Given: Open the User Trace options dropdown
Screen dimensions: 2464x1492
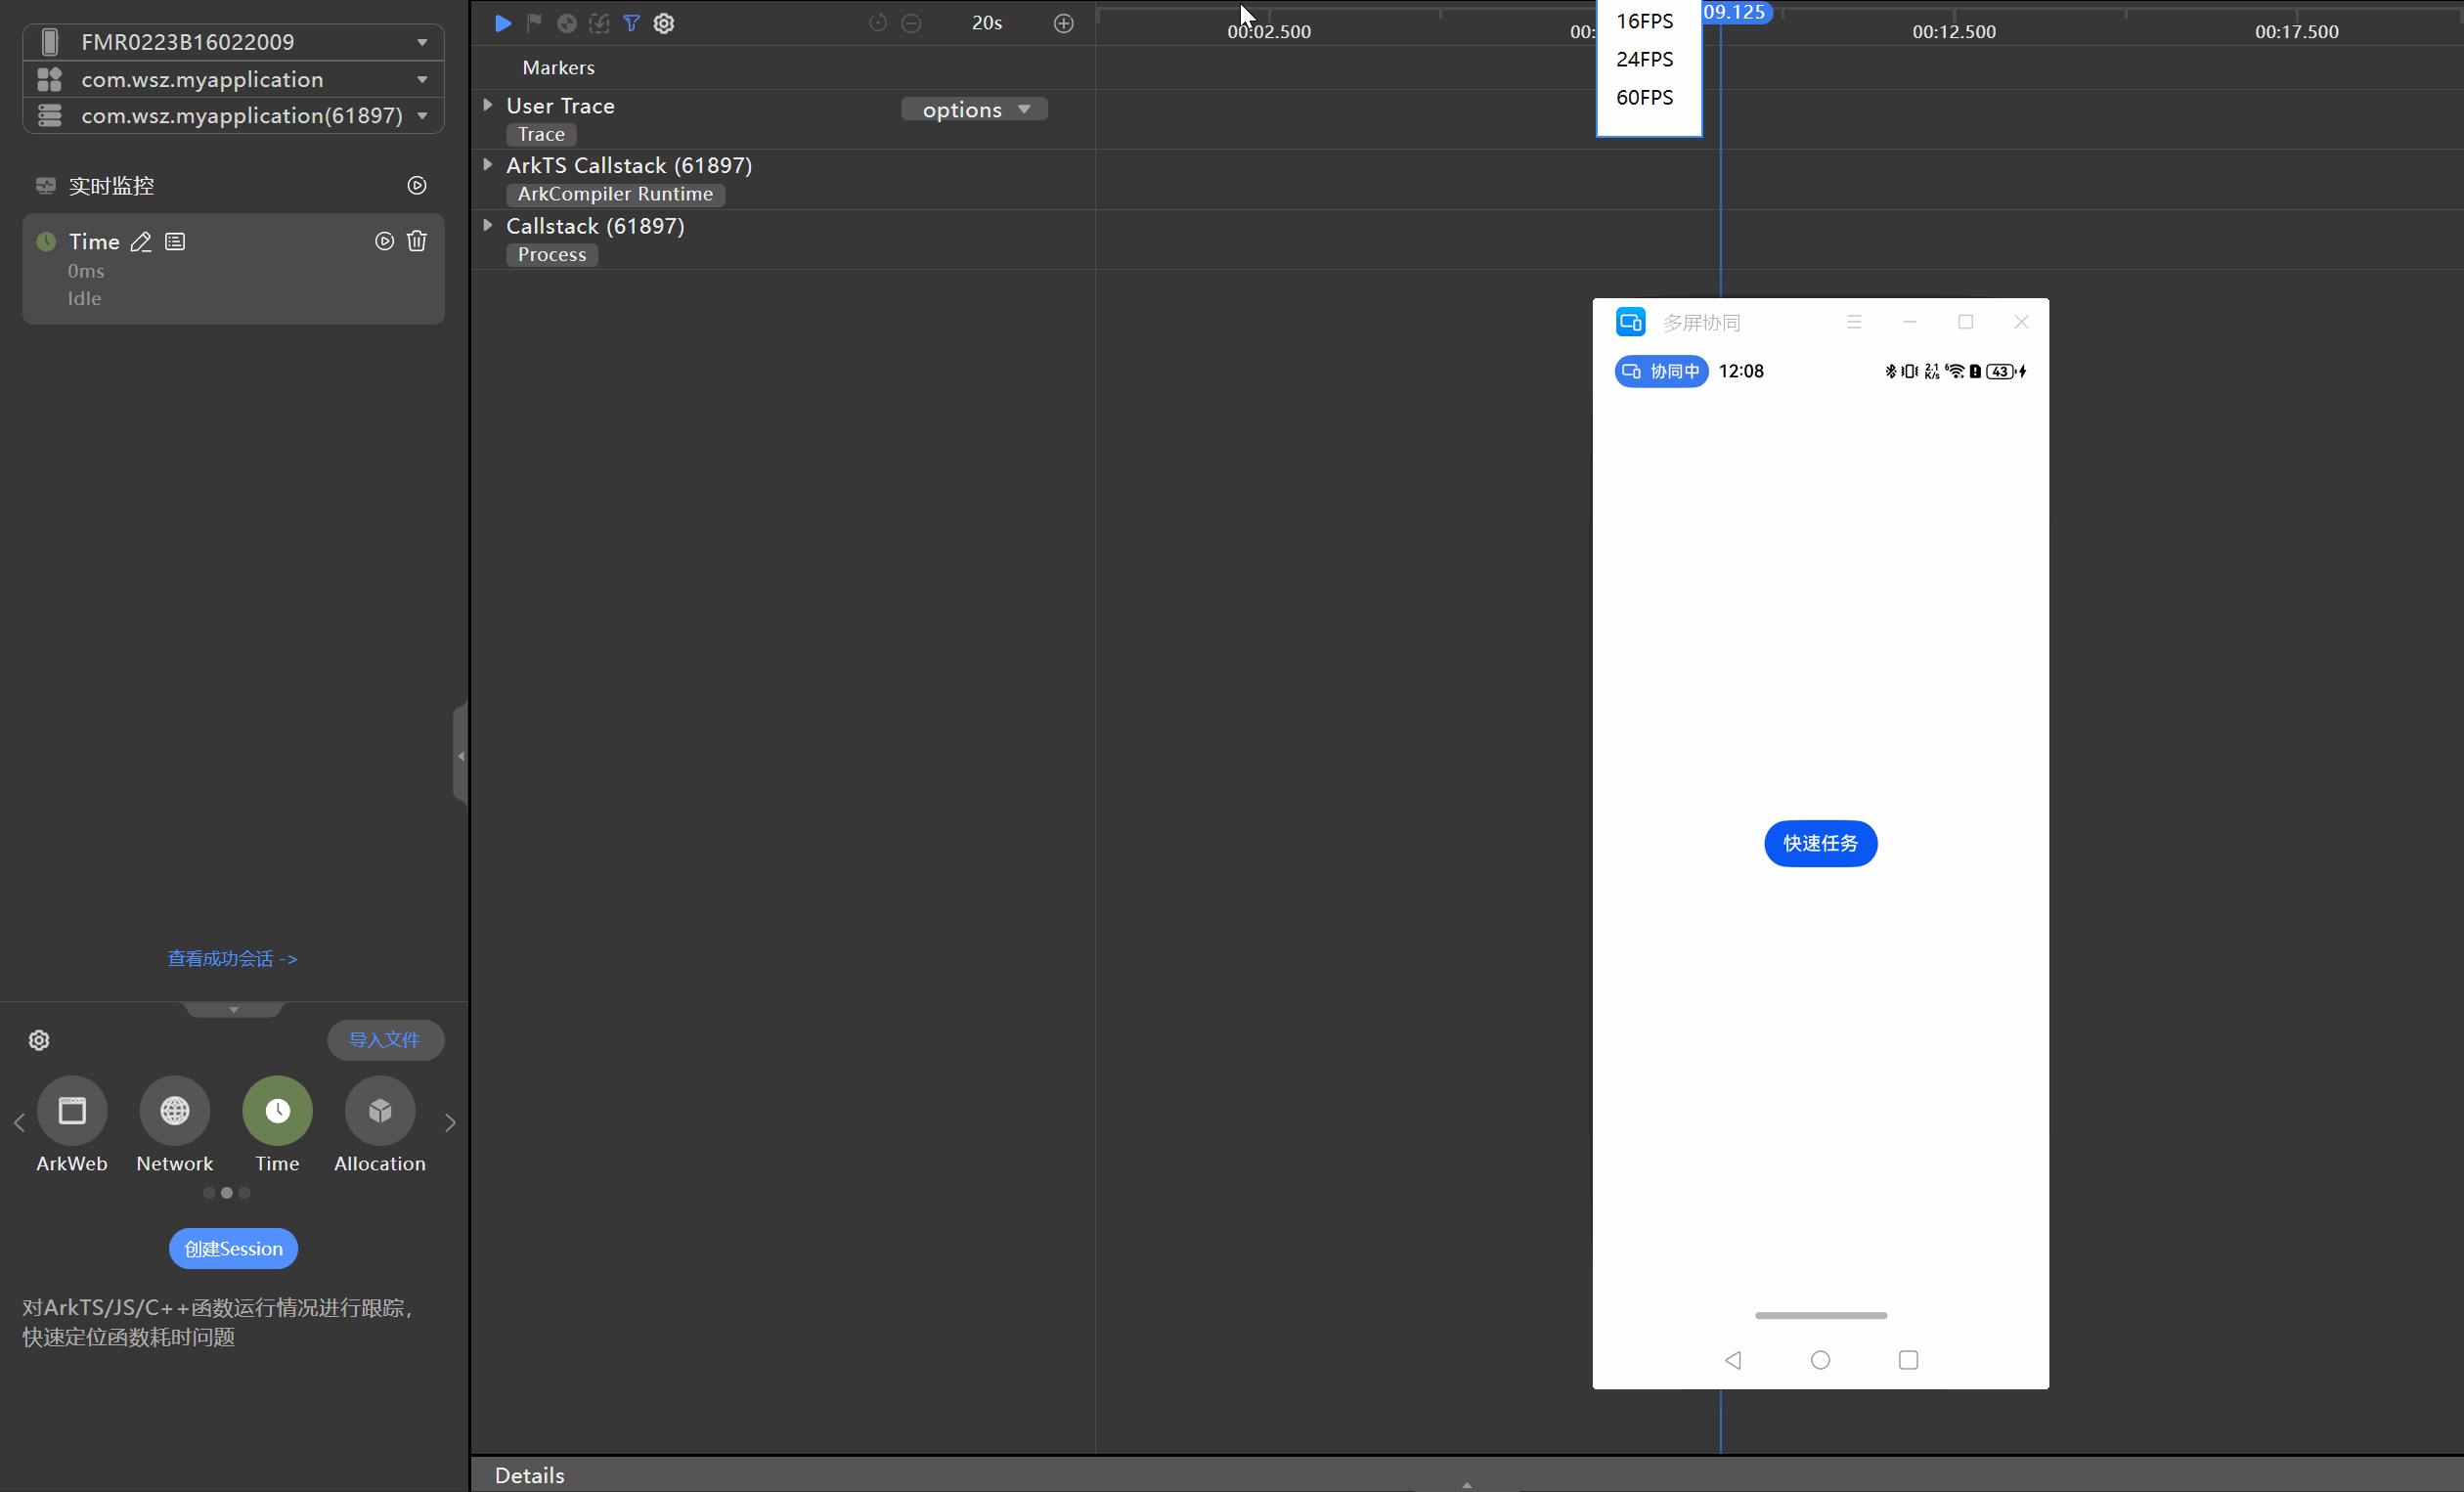Looking at the screenshot, I should click(x=974, y=109).
